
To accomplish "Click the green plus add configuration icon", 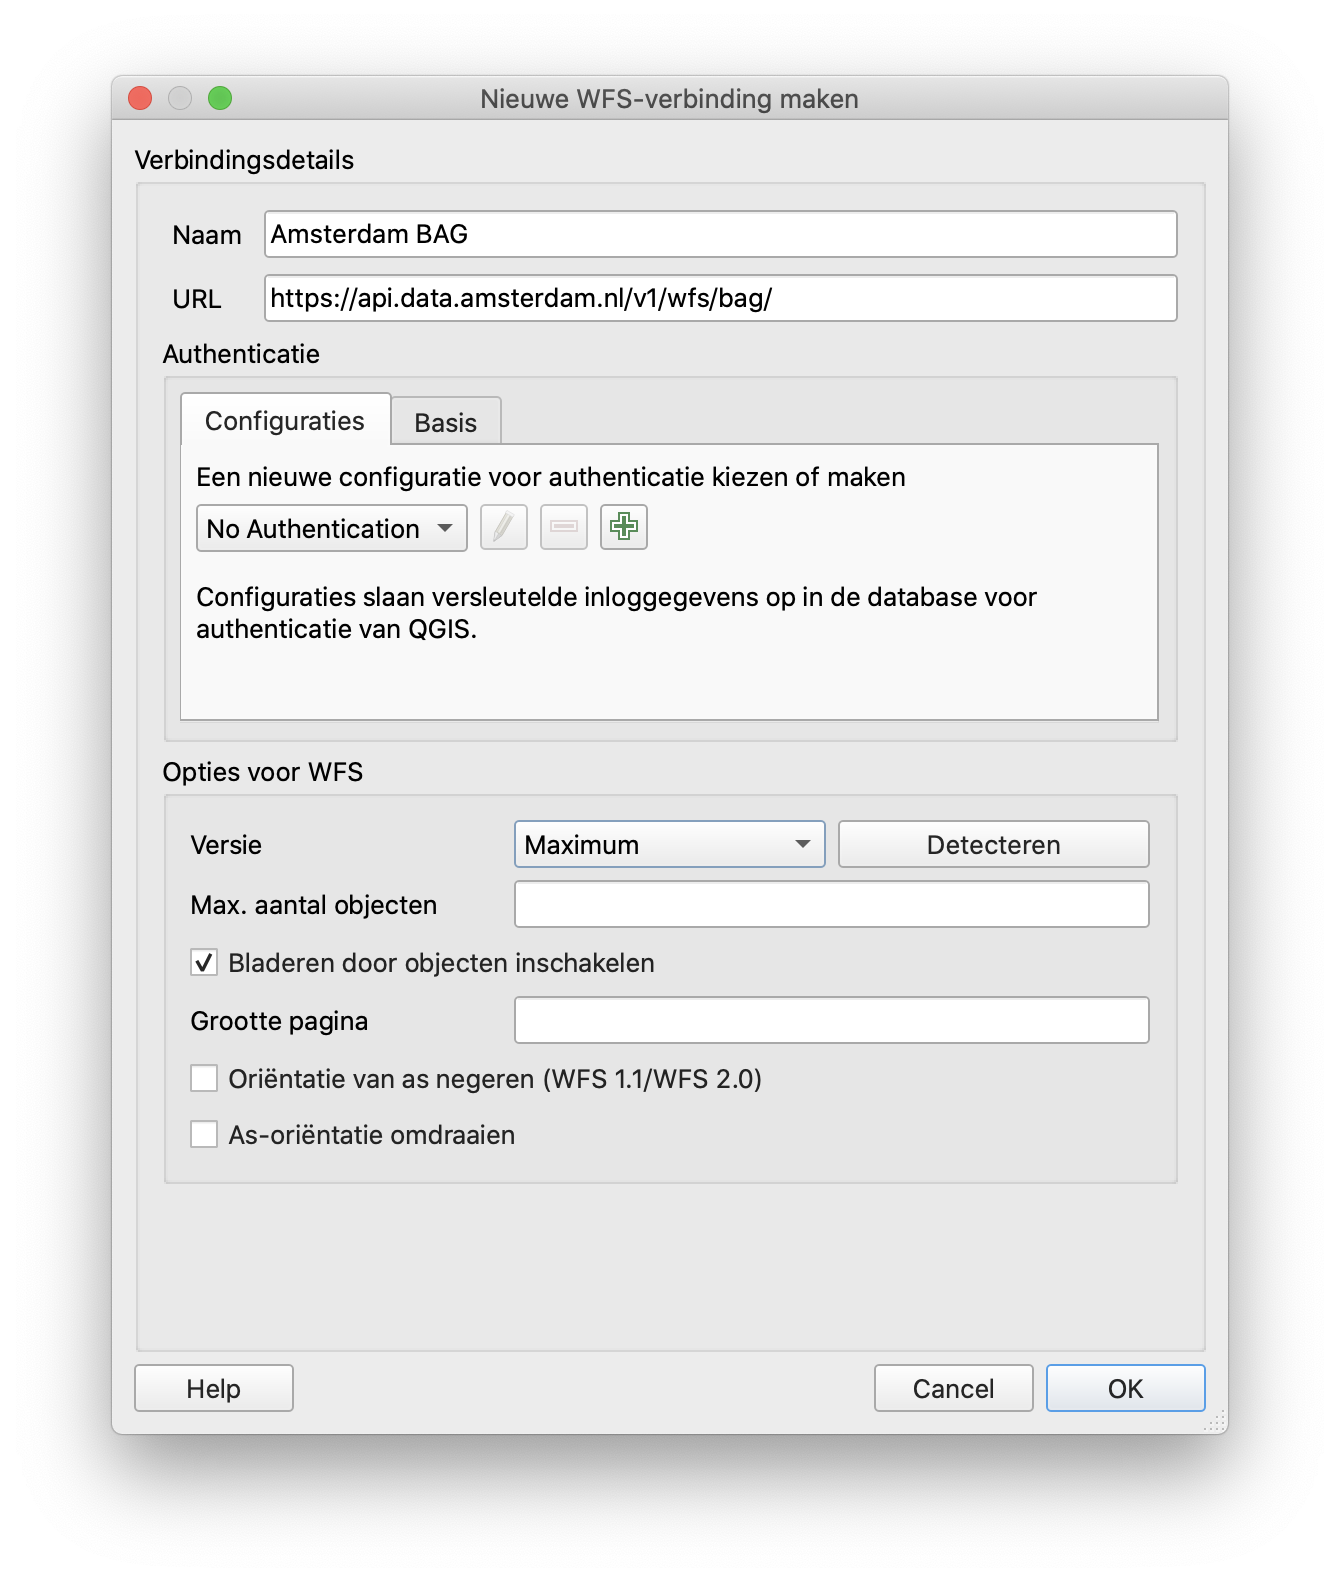I will click(623, 527).
